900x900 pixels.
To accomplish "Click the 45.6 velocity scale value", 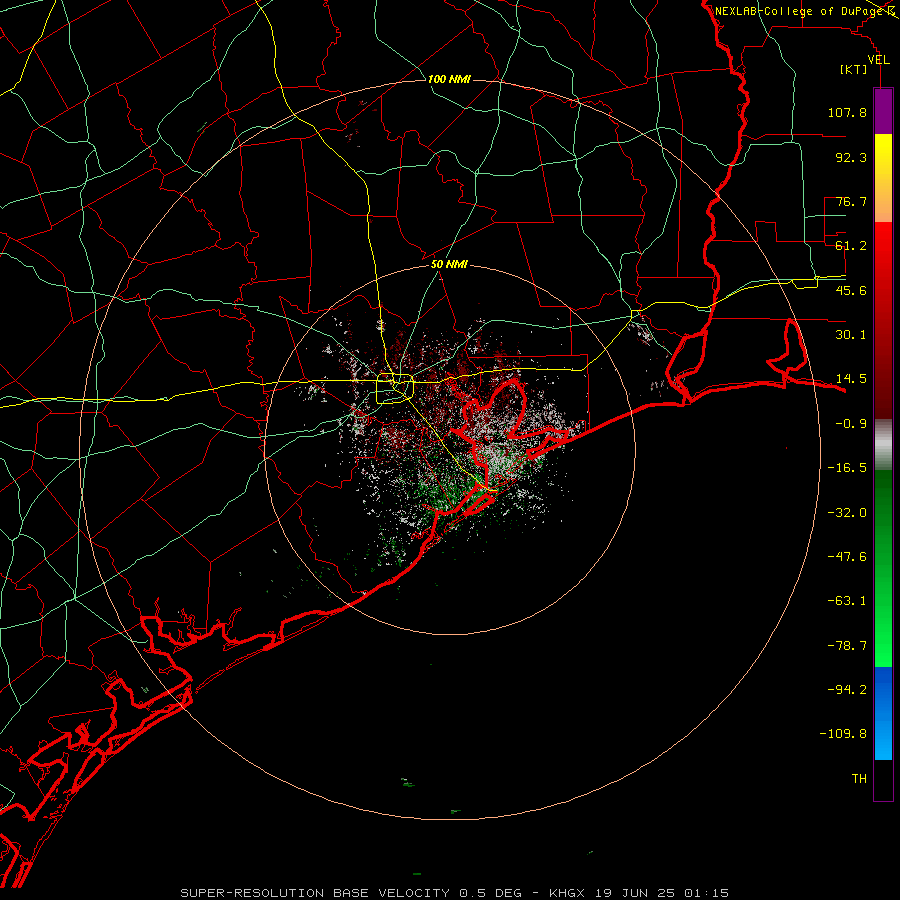I will [851, 290].
